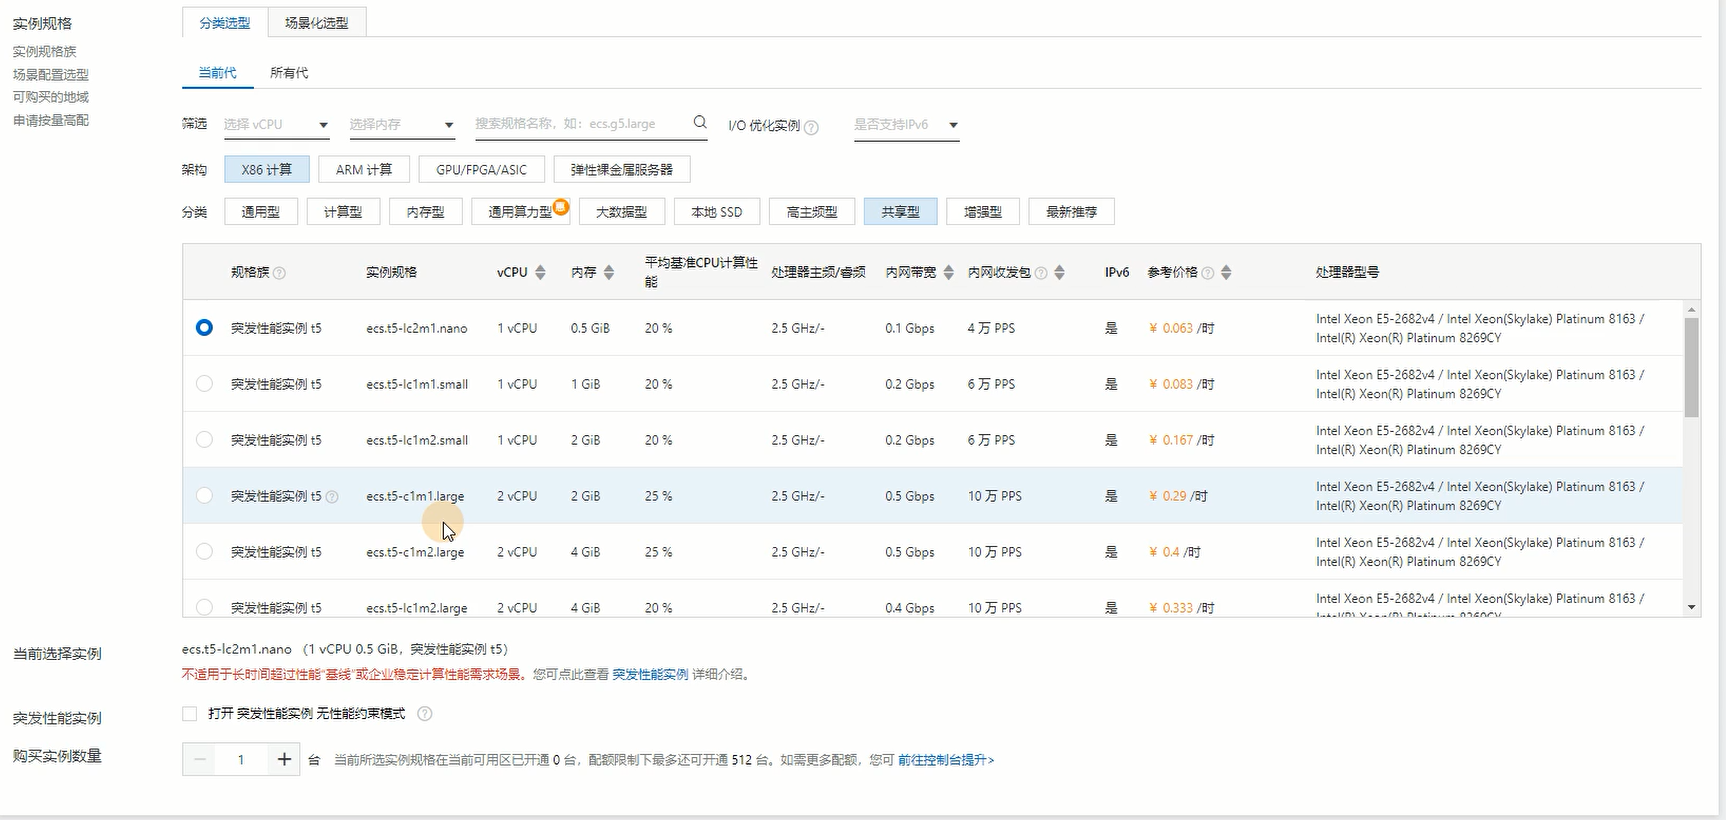Screen dimensions: 1726x820
Task: Choose 大数据型 category
Action: 622,212
